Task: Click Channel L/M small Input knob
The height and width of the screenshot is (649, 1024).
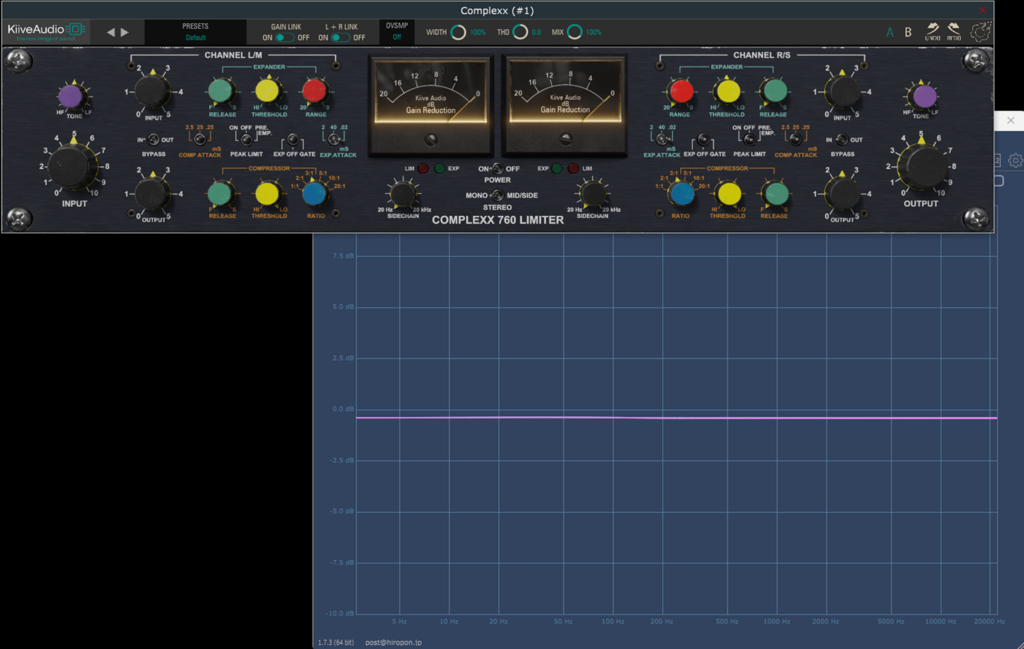Action: (x=152, y=91)
